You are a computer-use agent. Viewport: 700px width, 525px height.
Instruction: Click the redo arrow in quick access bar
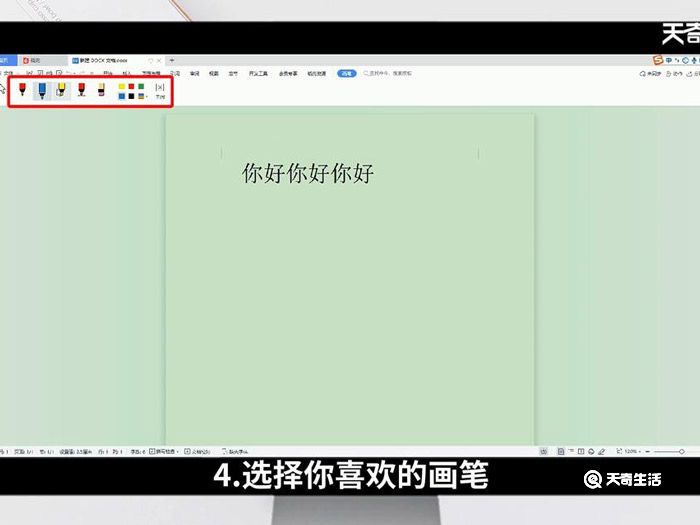[x=82, y=73]
